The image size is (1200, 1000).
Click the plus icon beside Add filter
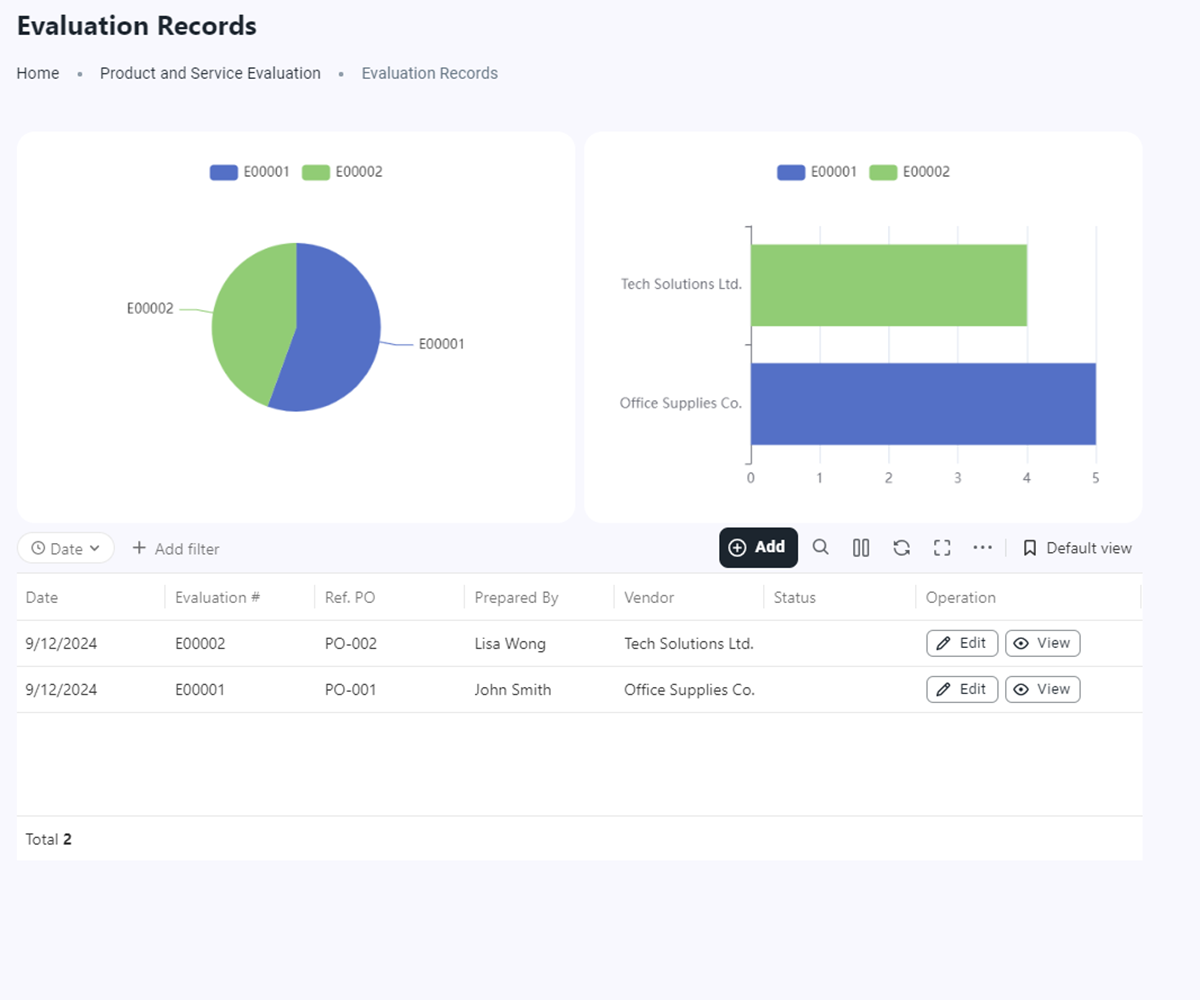click(x=139, y=548)
